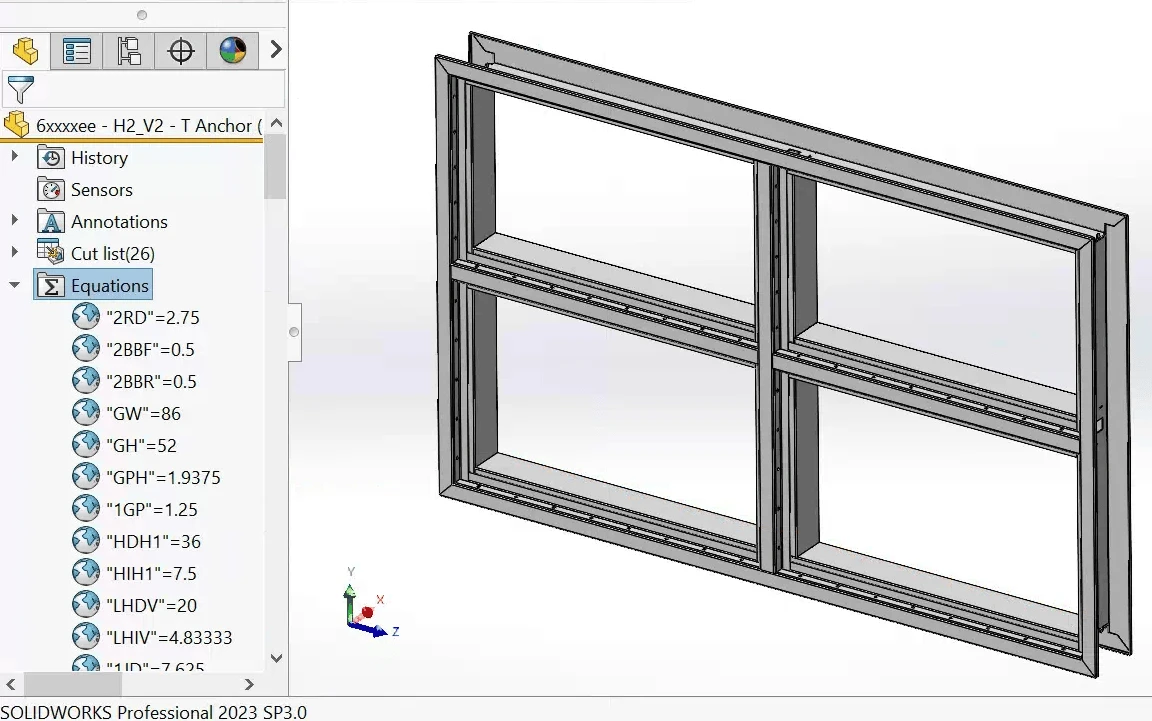Open the DimXpertManager crosshair tab
This screenshot has width=1152, height=721.
coord(181,50)
